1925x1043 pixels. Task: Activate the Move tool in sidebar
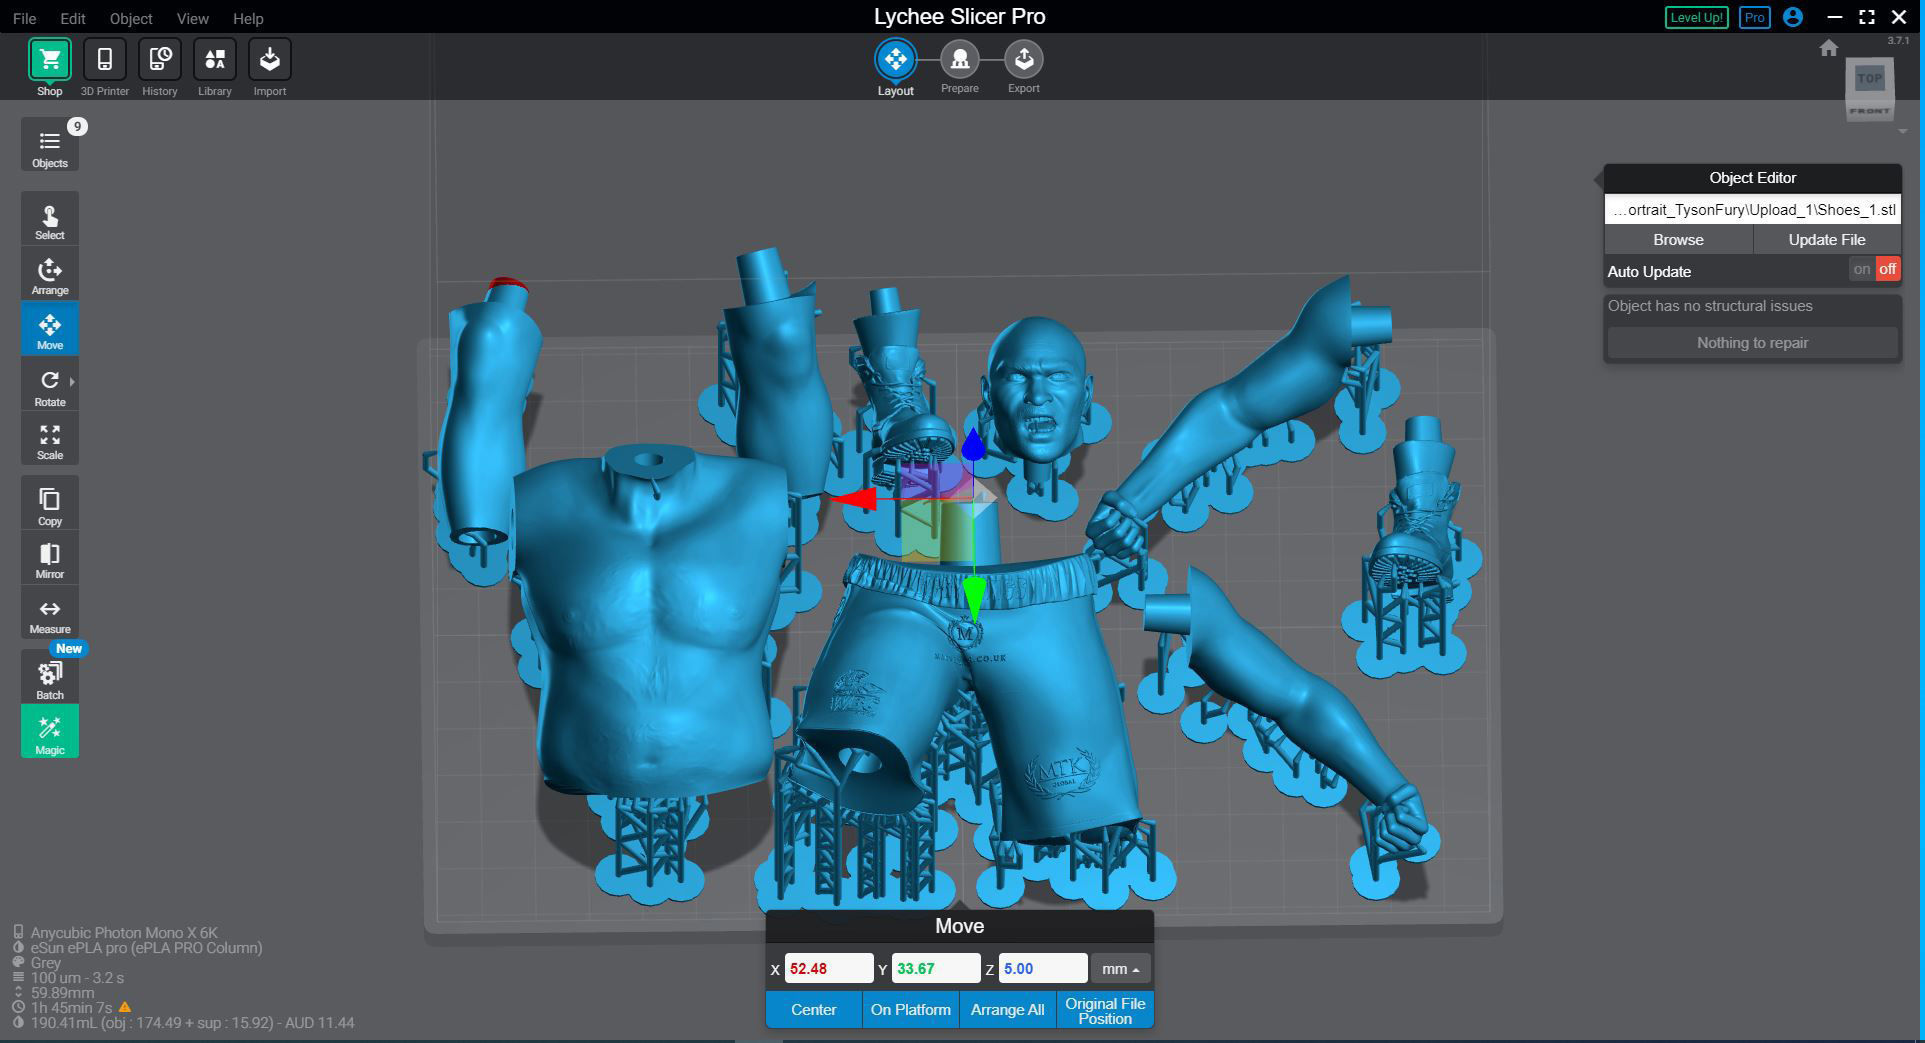click(x=49, y=330)
